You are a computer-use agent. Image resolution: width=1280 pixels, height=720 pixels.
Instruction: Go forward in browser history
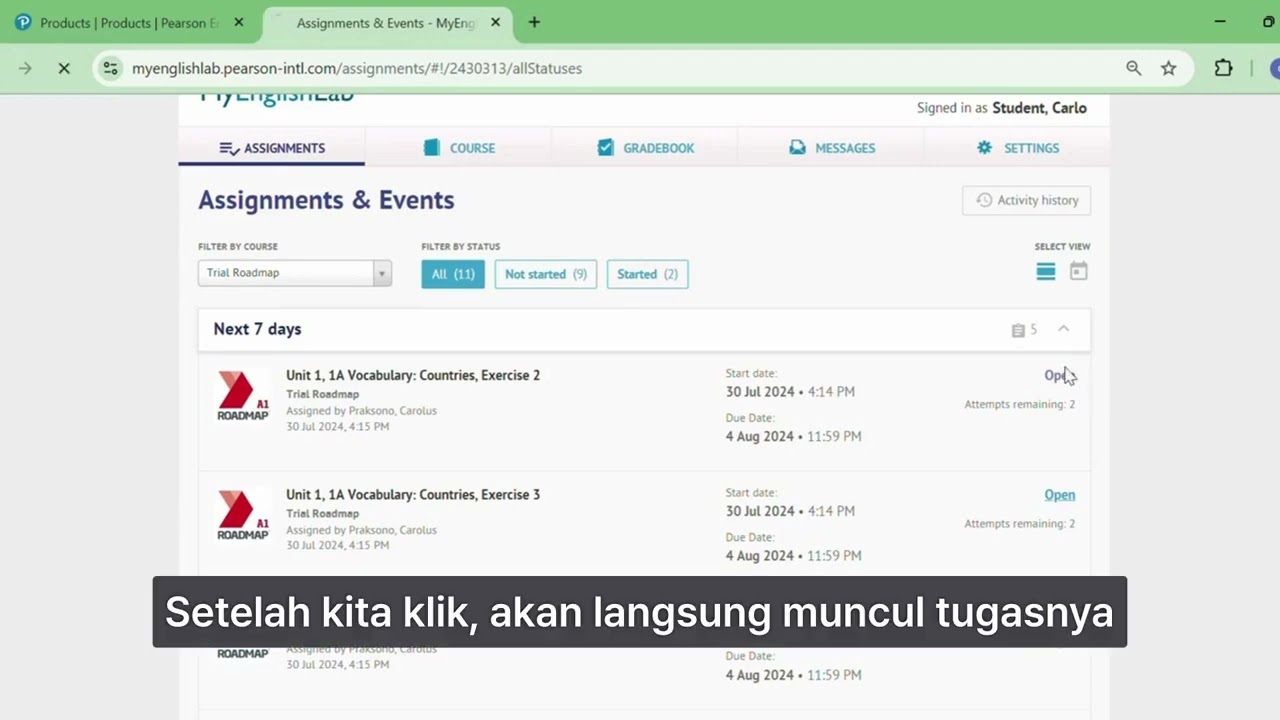click(x=25, y=68)
